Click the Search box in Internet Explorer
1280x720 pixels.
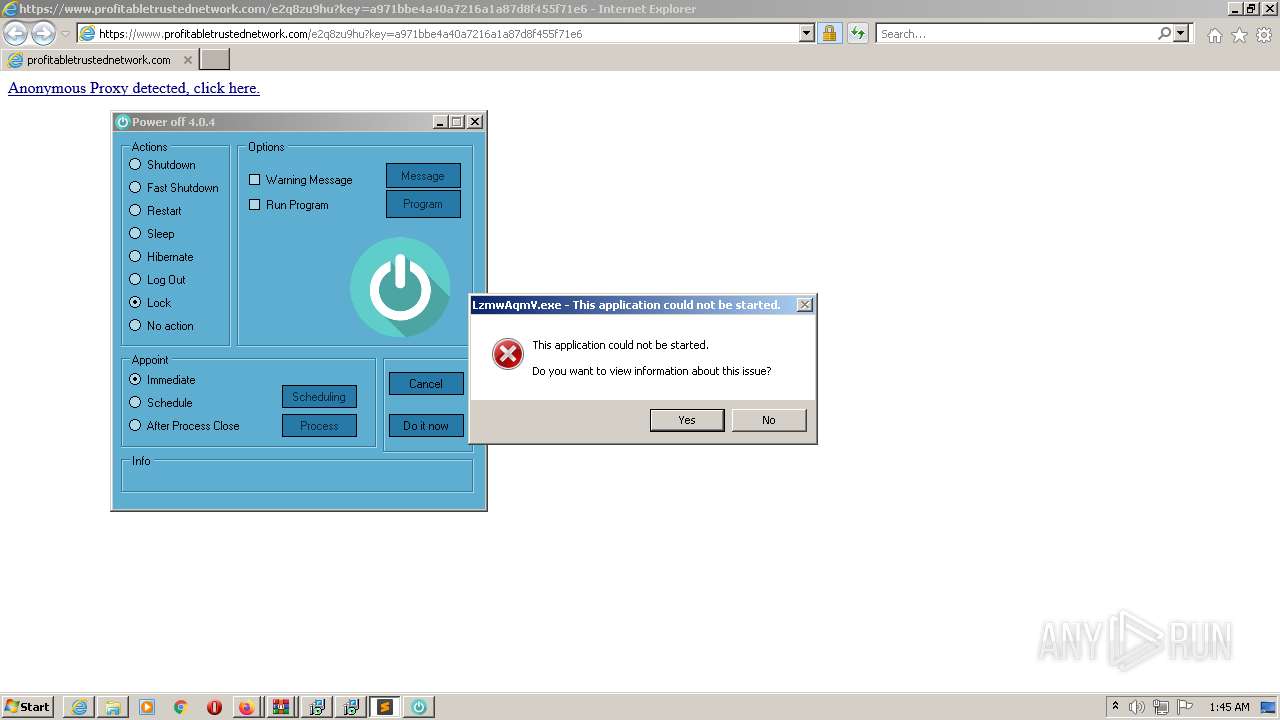pos(1016,33)
